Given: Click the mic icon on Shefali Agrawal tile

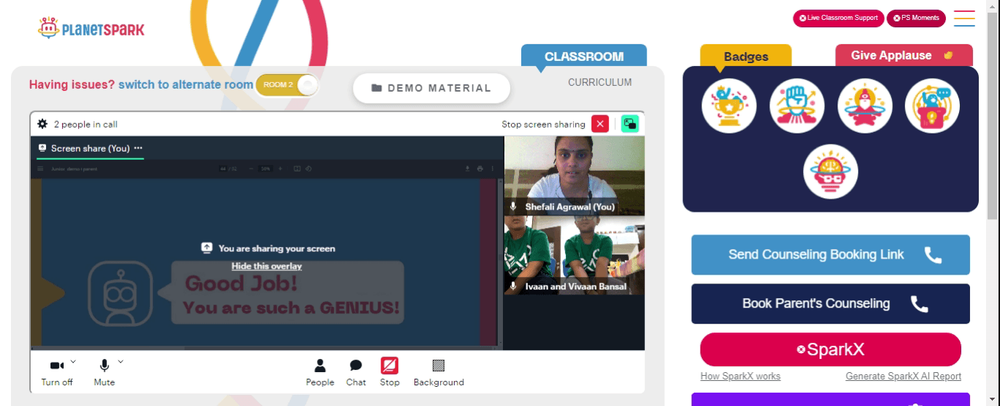Looking at the screenshot, I should point(513,207).
